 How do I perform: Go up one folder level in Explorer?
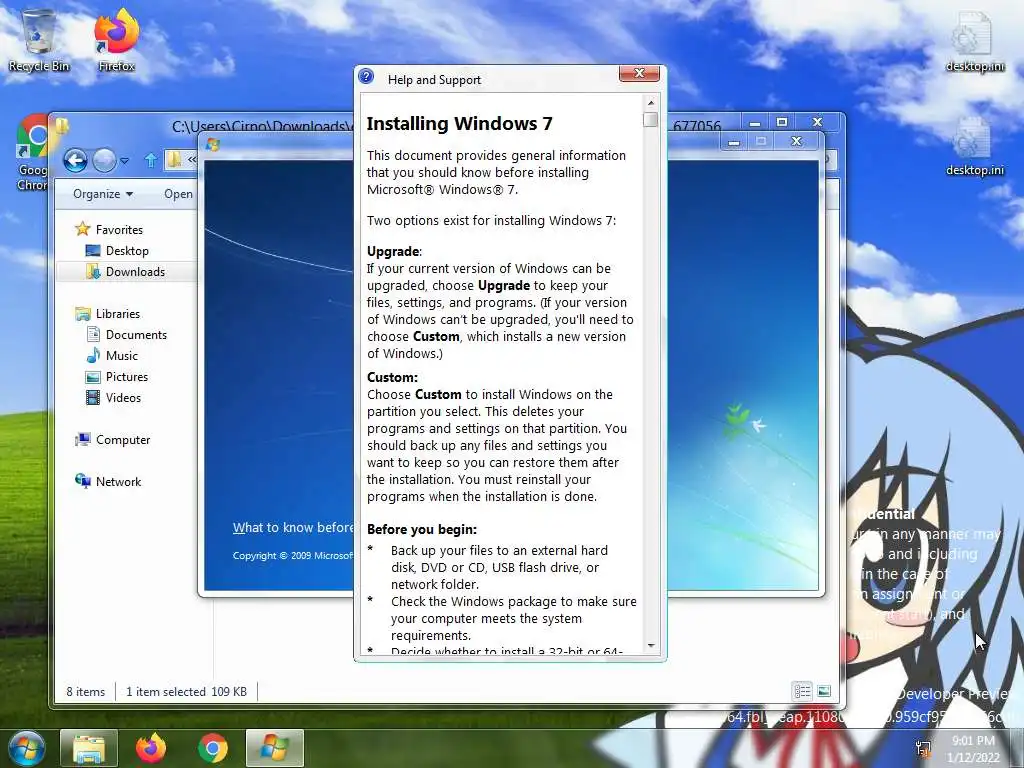coord(151,160)
